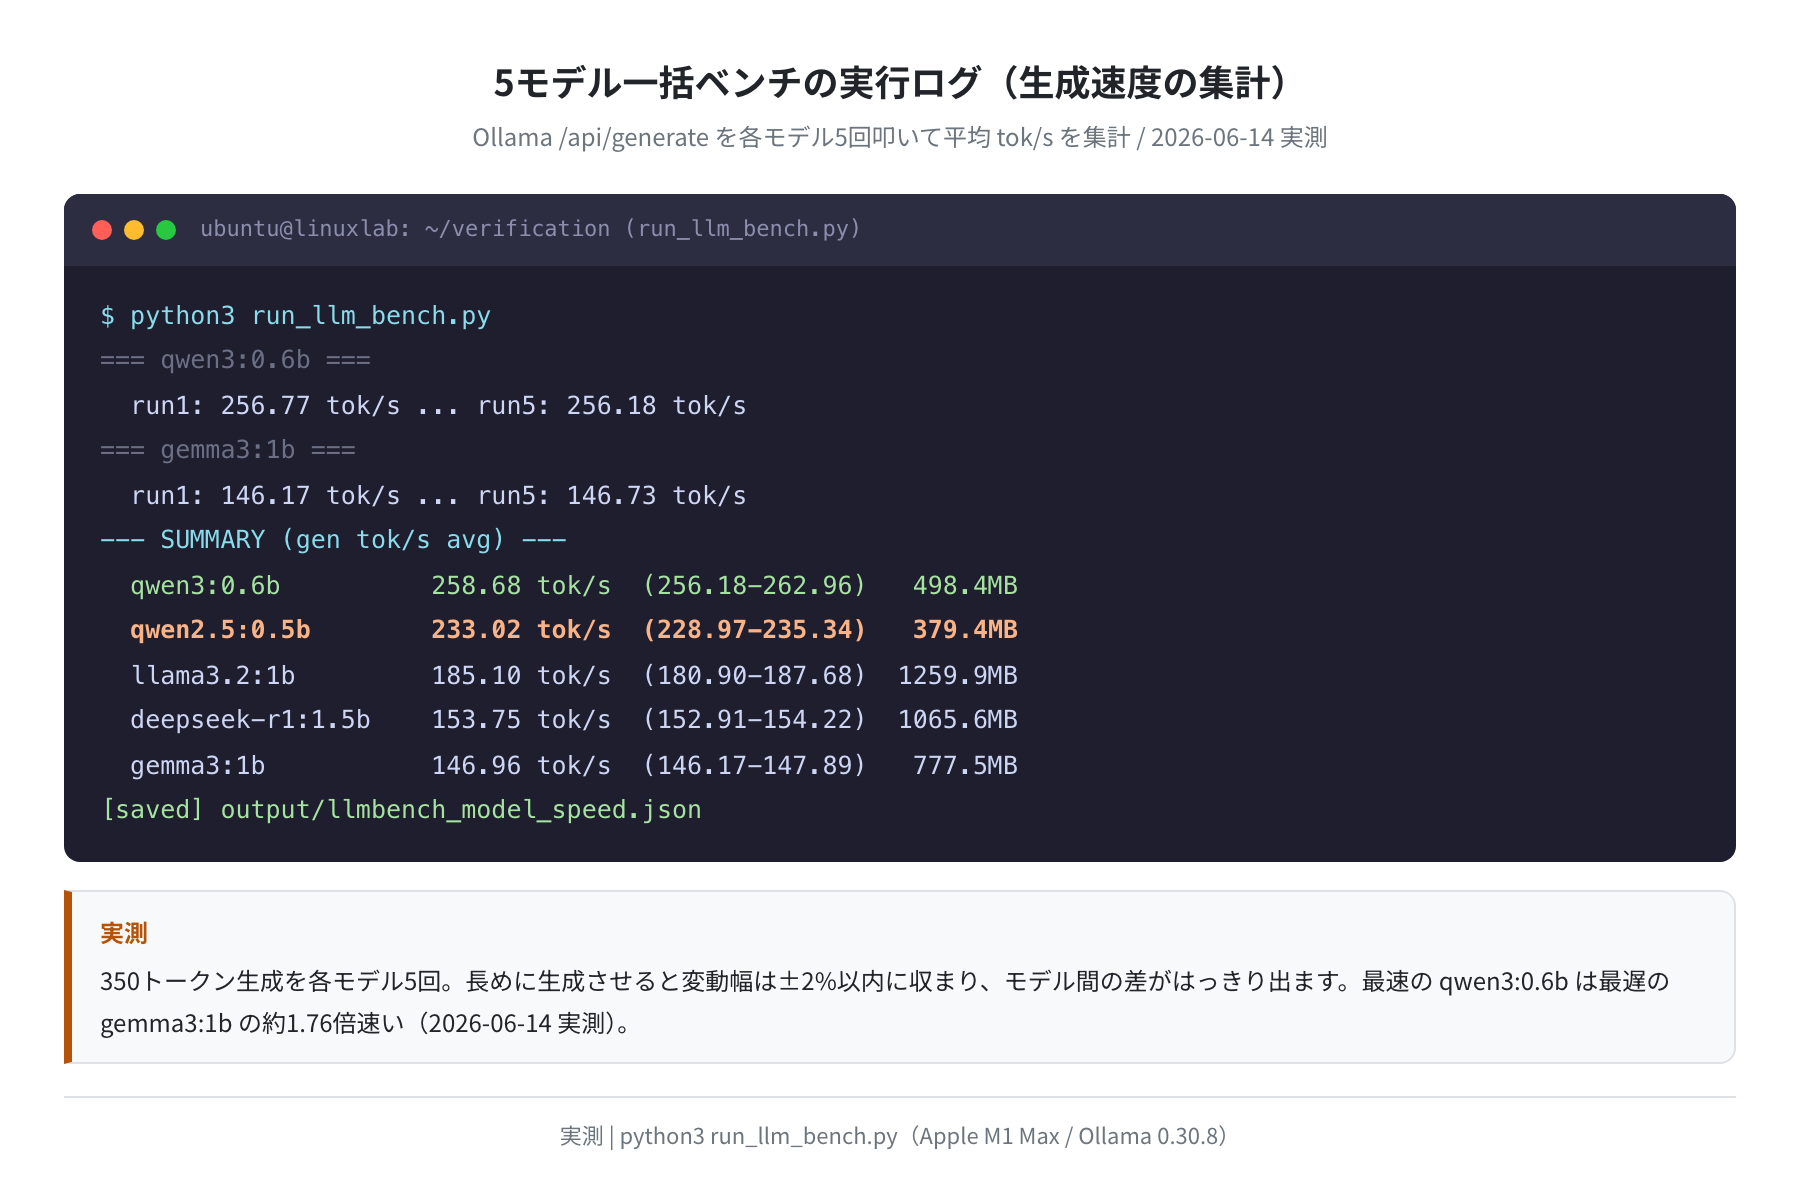This screenshot has width=1800, height=1192.
Task: Click the range (228.97–235.34)
Action: [754, 630]
